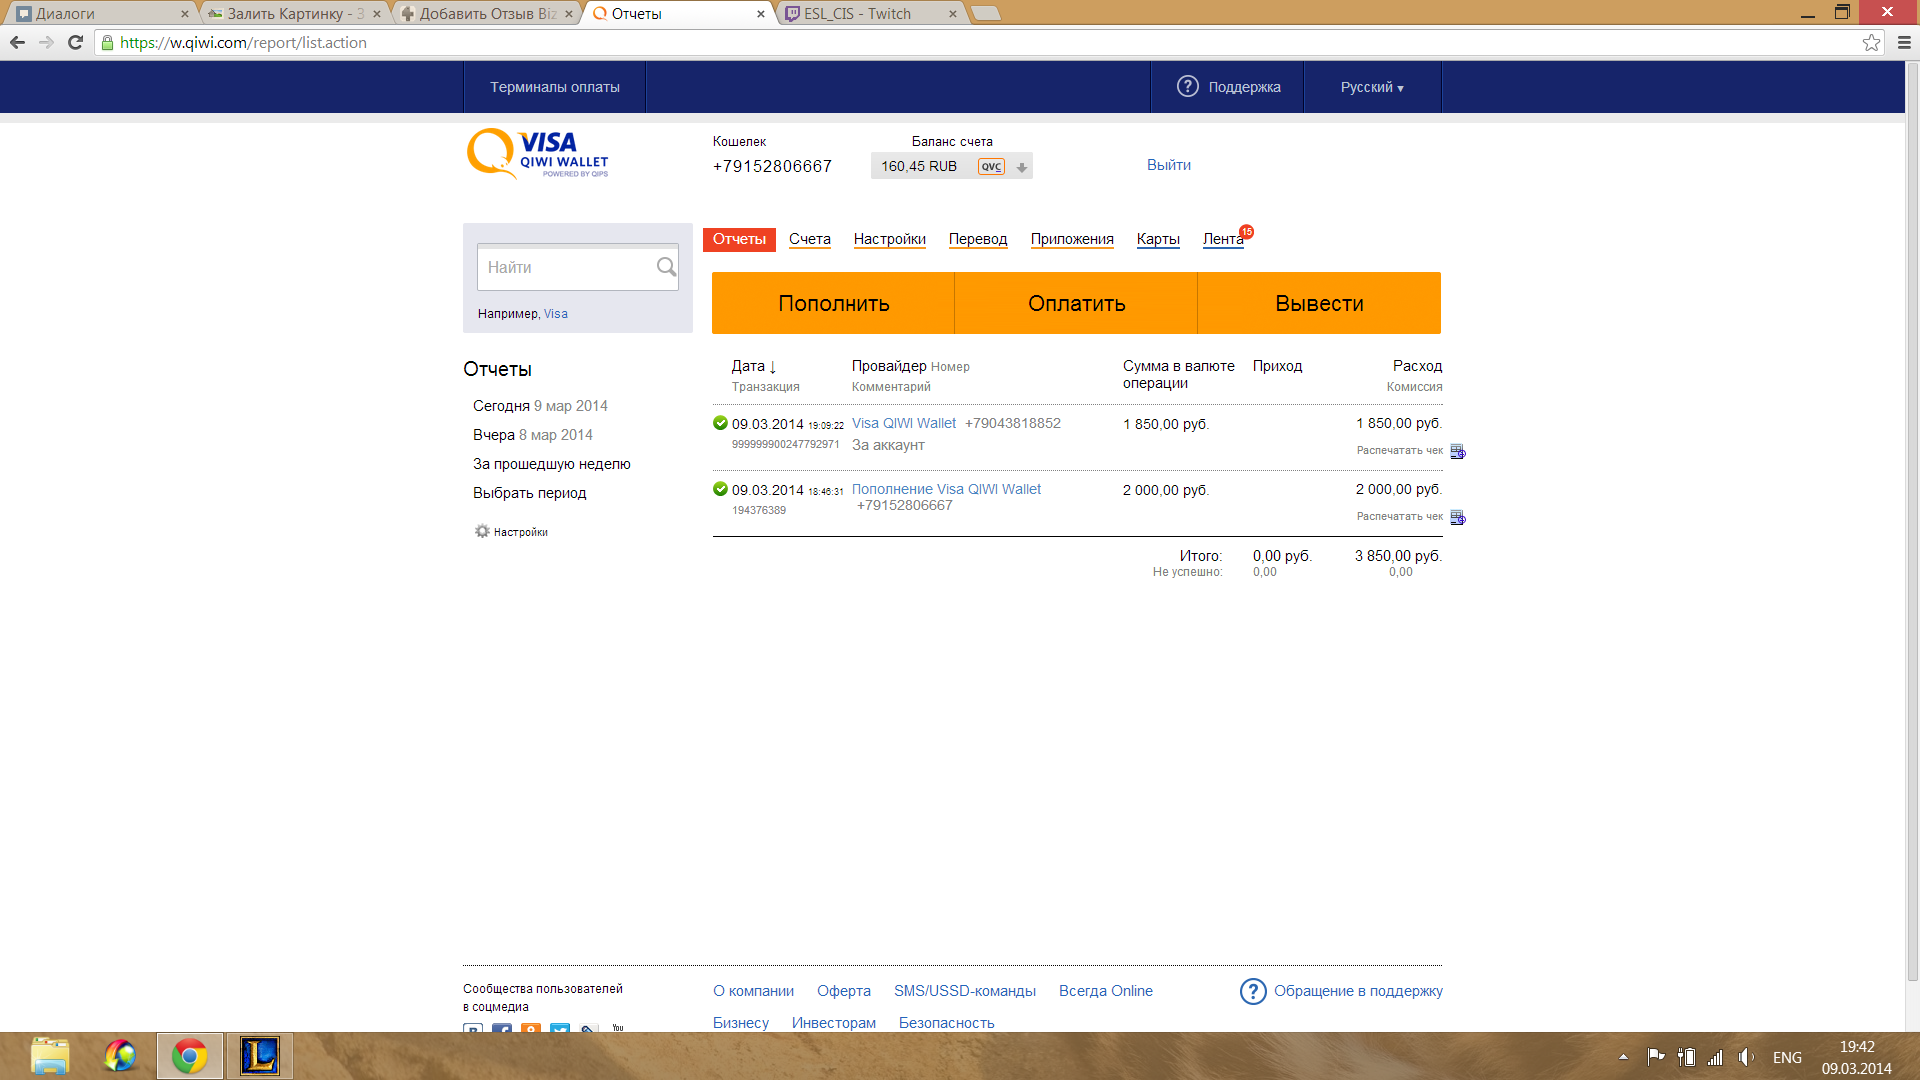Viewport: 1920px width, 1080px height.
Task: Bookmark page with star icon
Action: point(1871,43)
